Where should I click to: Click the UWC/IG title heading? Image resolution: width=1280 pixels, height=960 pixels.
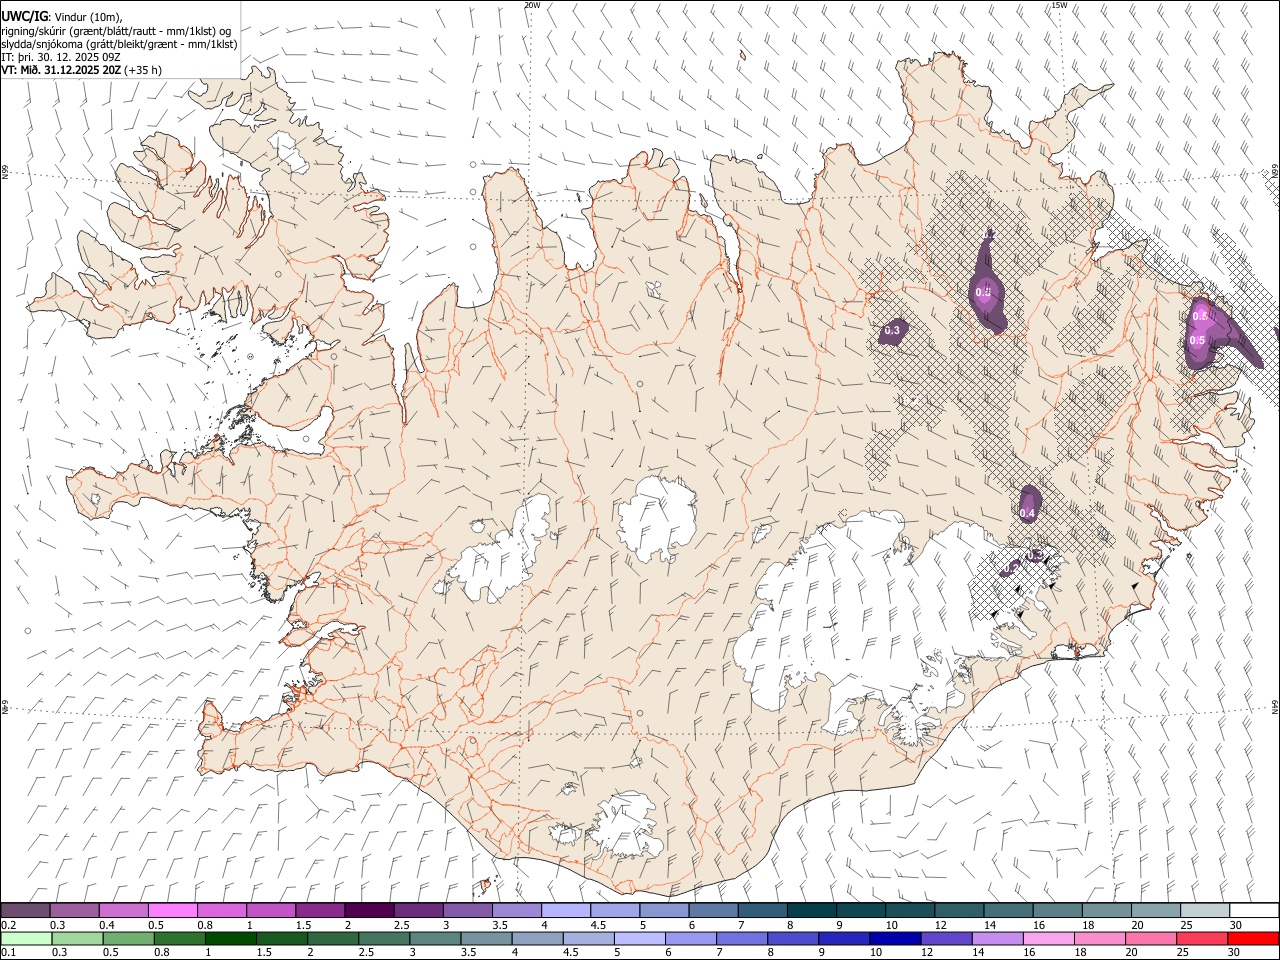[x=24, y=17]
